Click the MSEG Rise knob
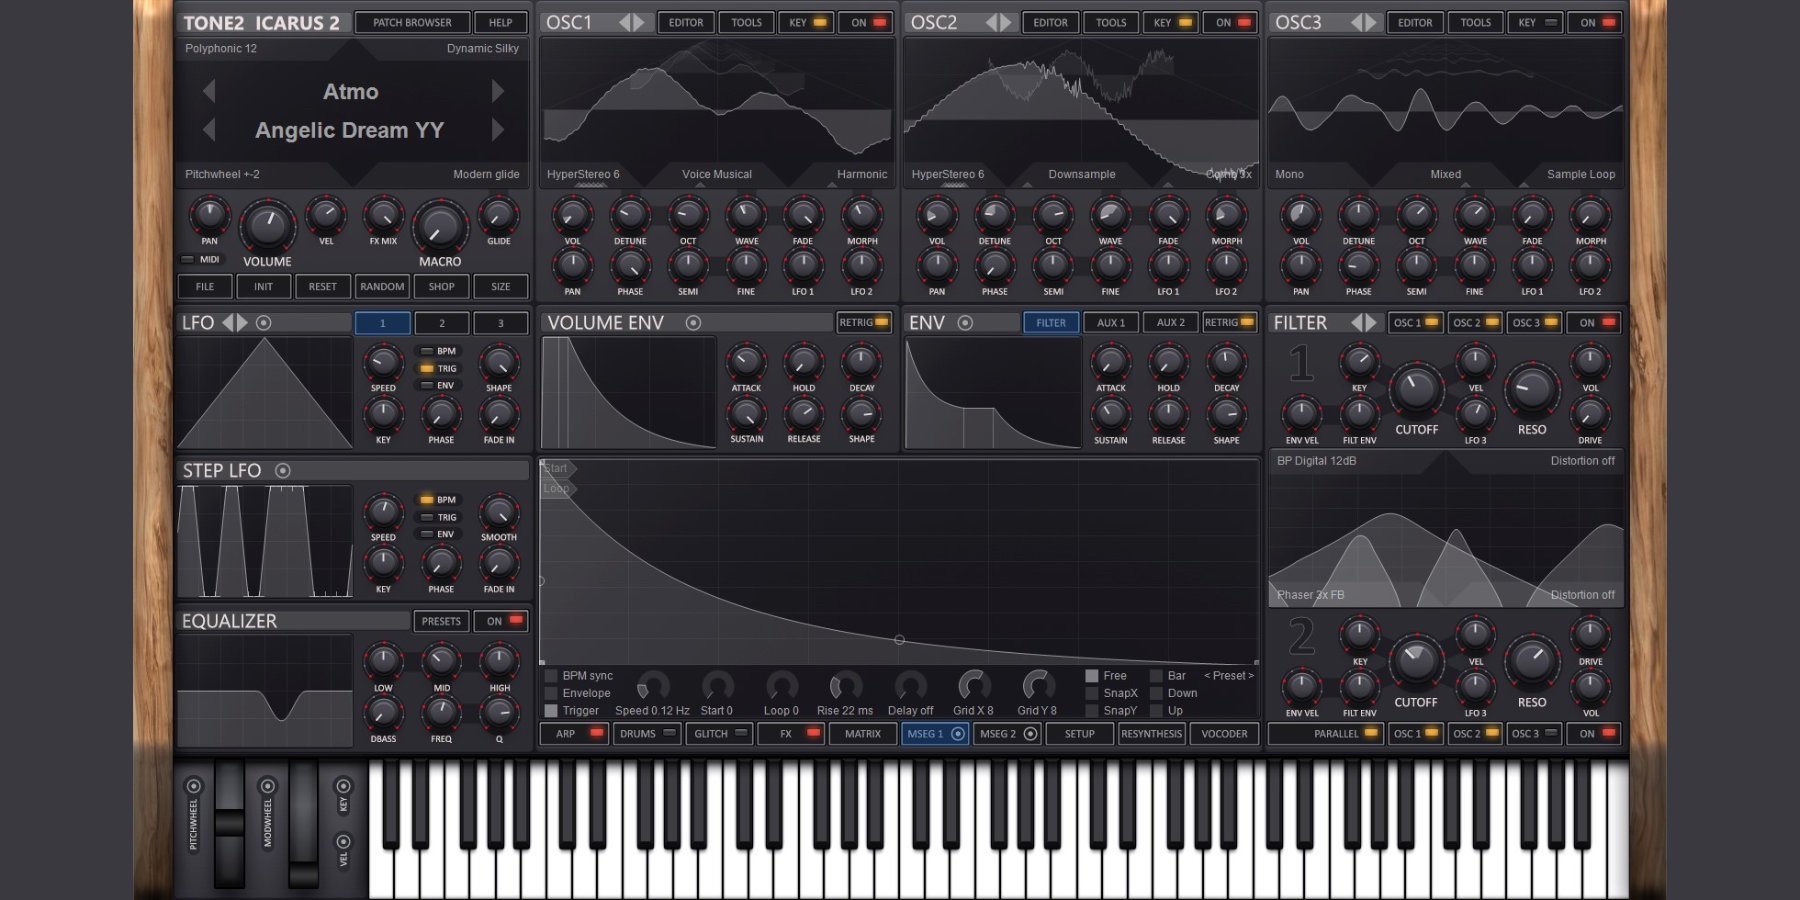This screenshot has width=1800, height=900. click(845, 687)
